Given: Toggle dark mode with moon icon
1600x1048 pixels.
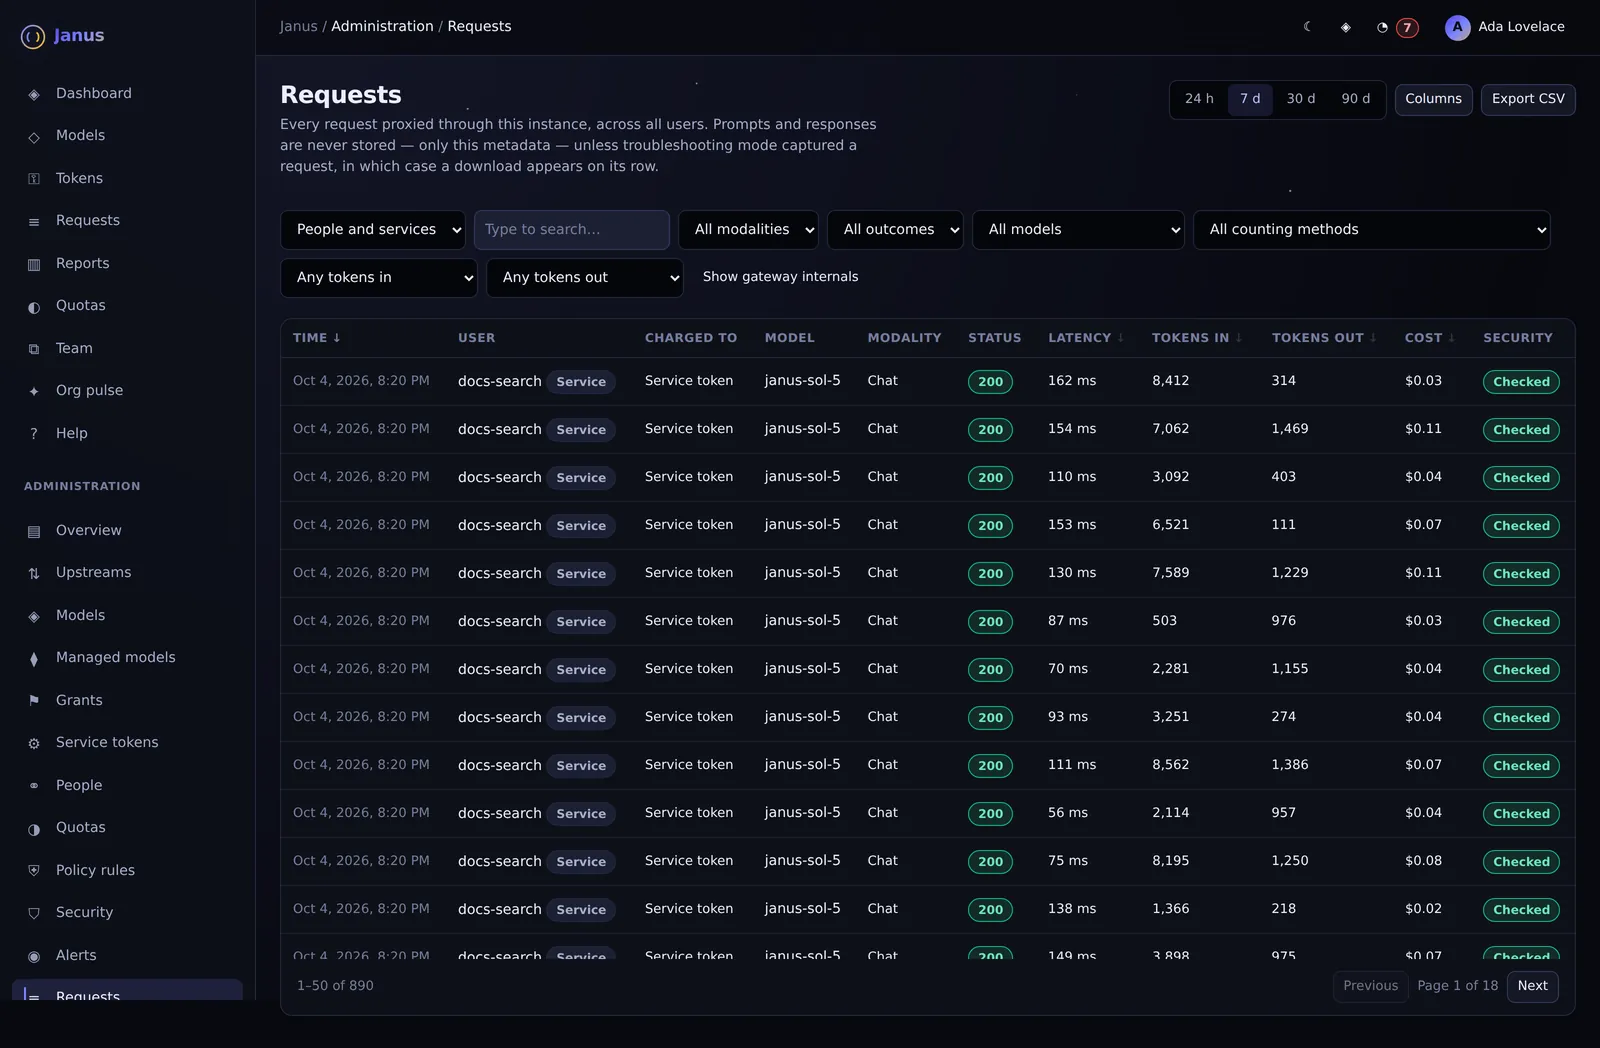Looking at the screenshot, I should tap(1307, 27).
